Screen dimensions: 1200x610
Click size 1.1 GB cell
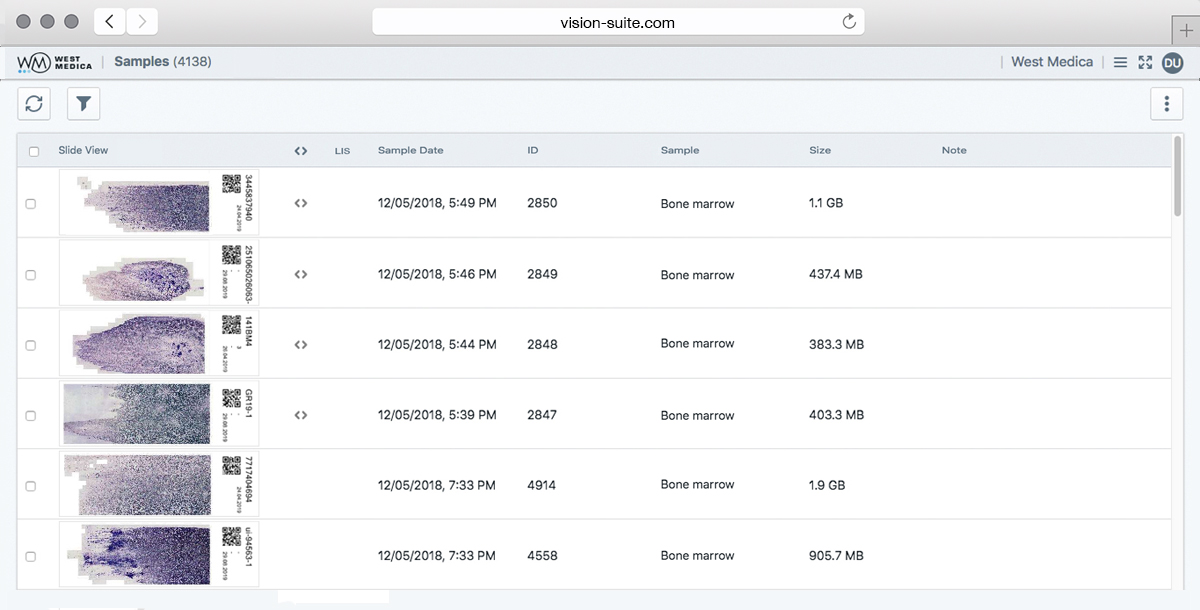point(826,203)
